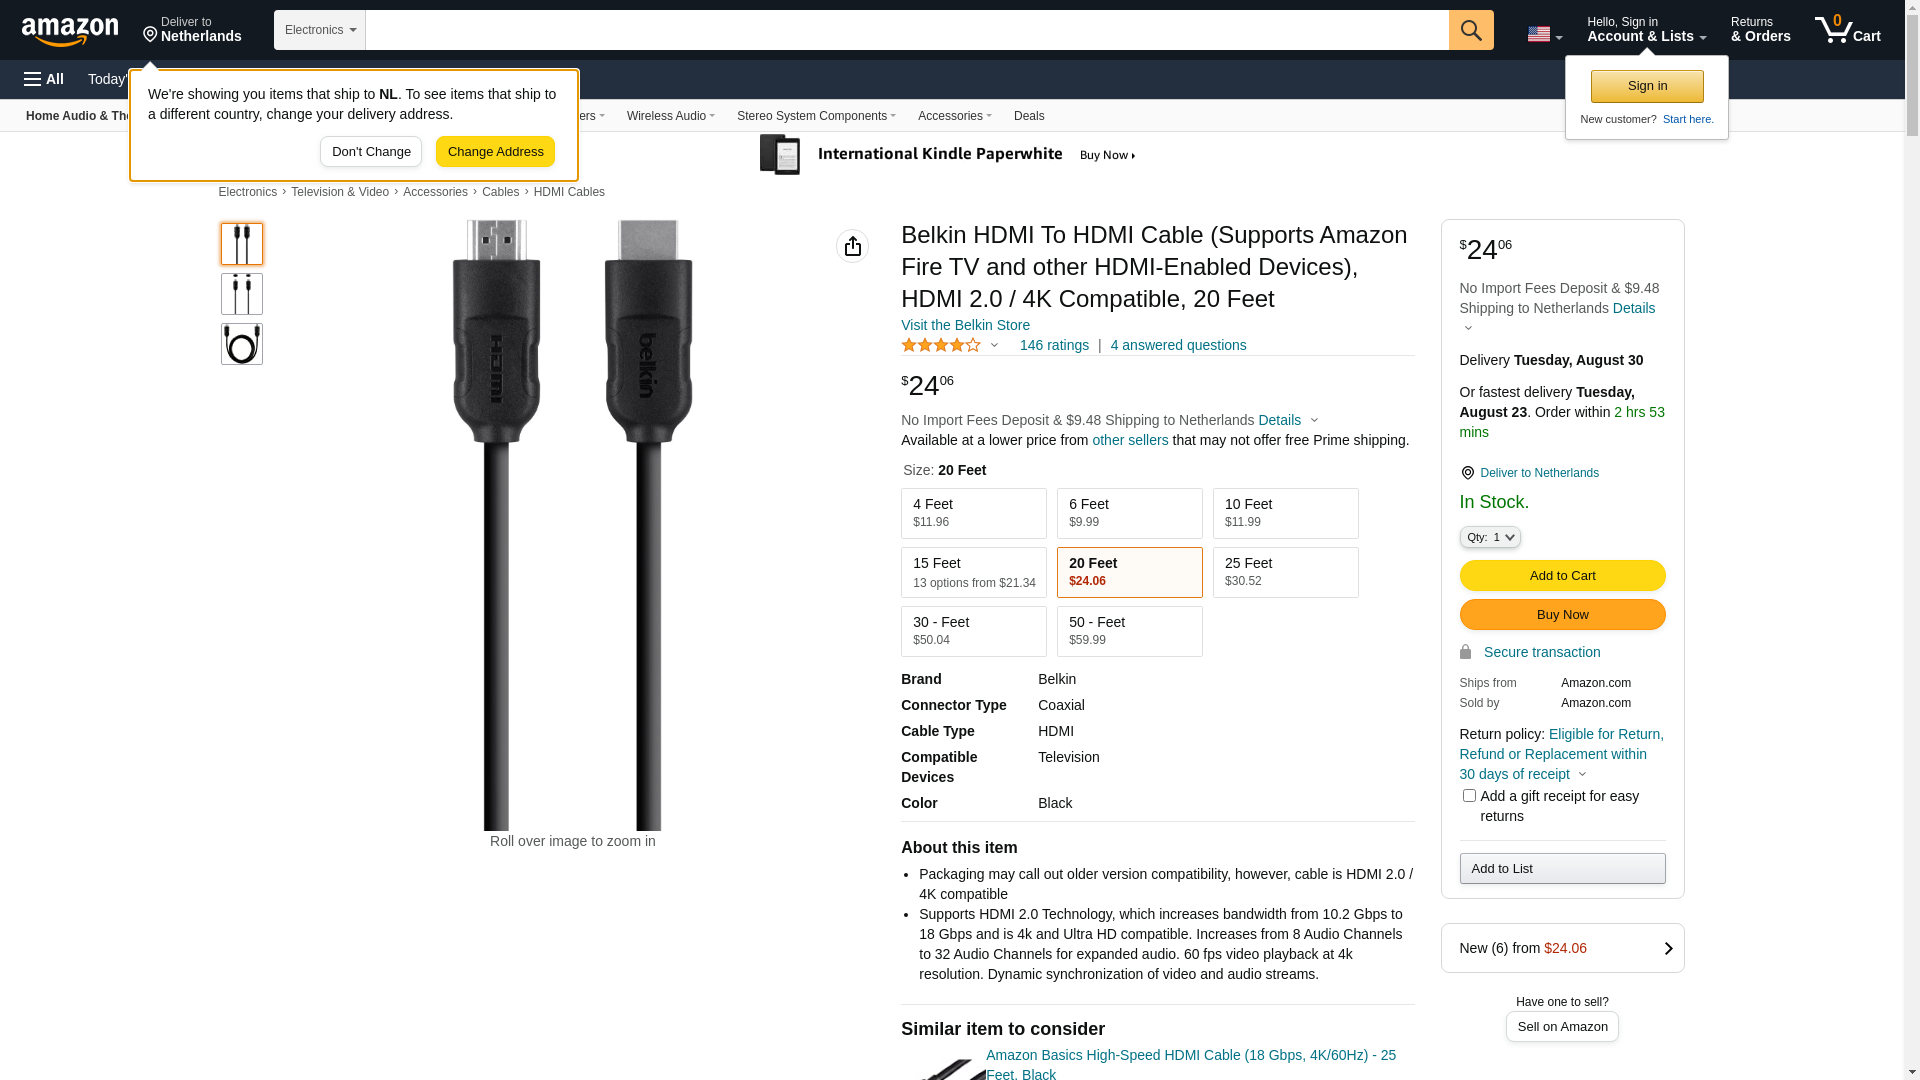The image size is (1920, 1080).
Task: Click into the search input field
Action: tap(906, 30)
